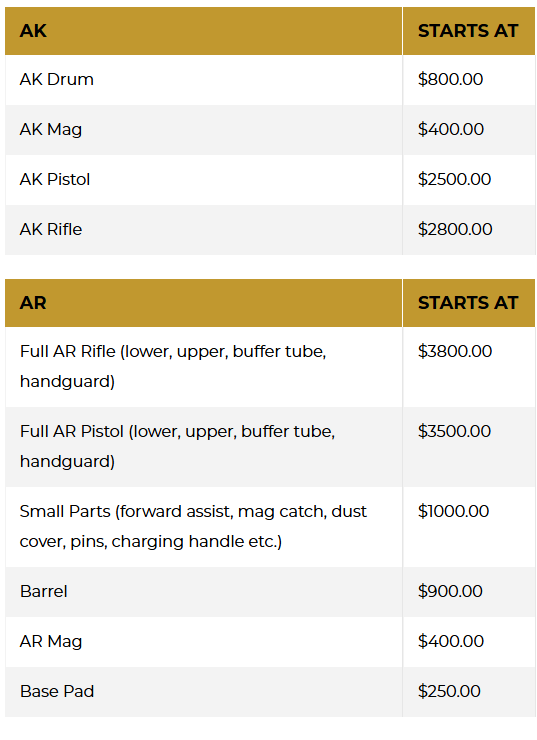Select the AK Pistol row label

coord(55,179)
